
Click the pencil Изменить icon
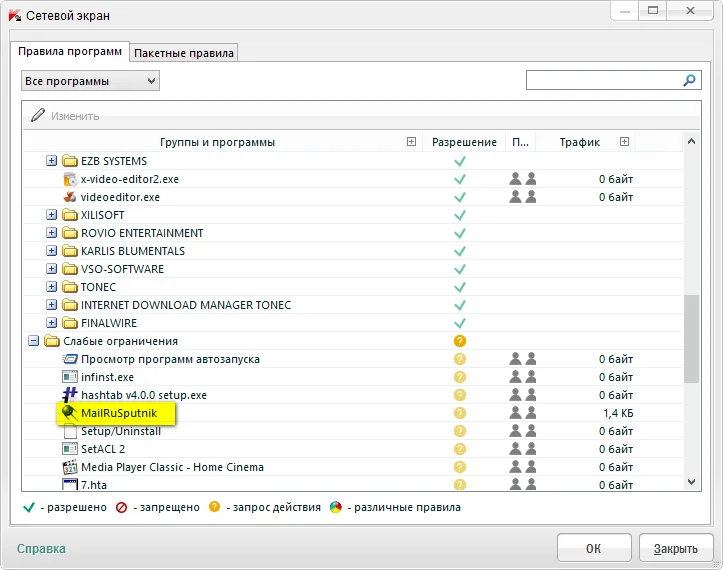pyautogui.click(x=38, y=115)
